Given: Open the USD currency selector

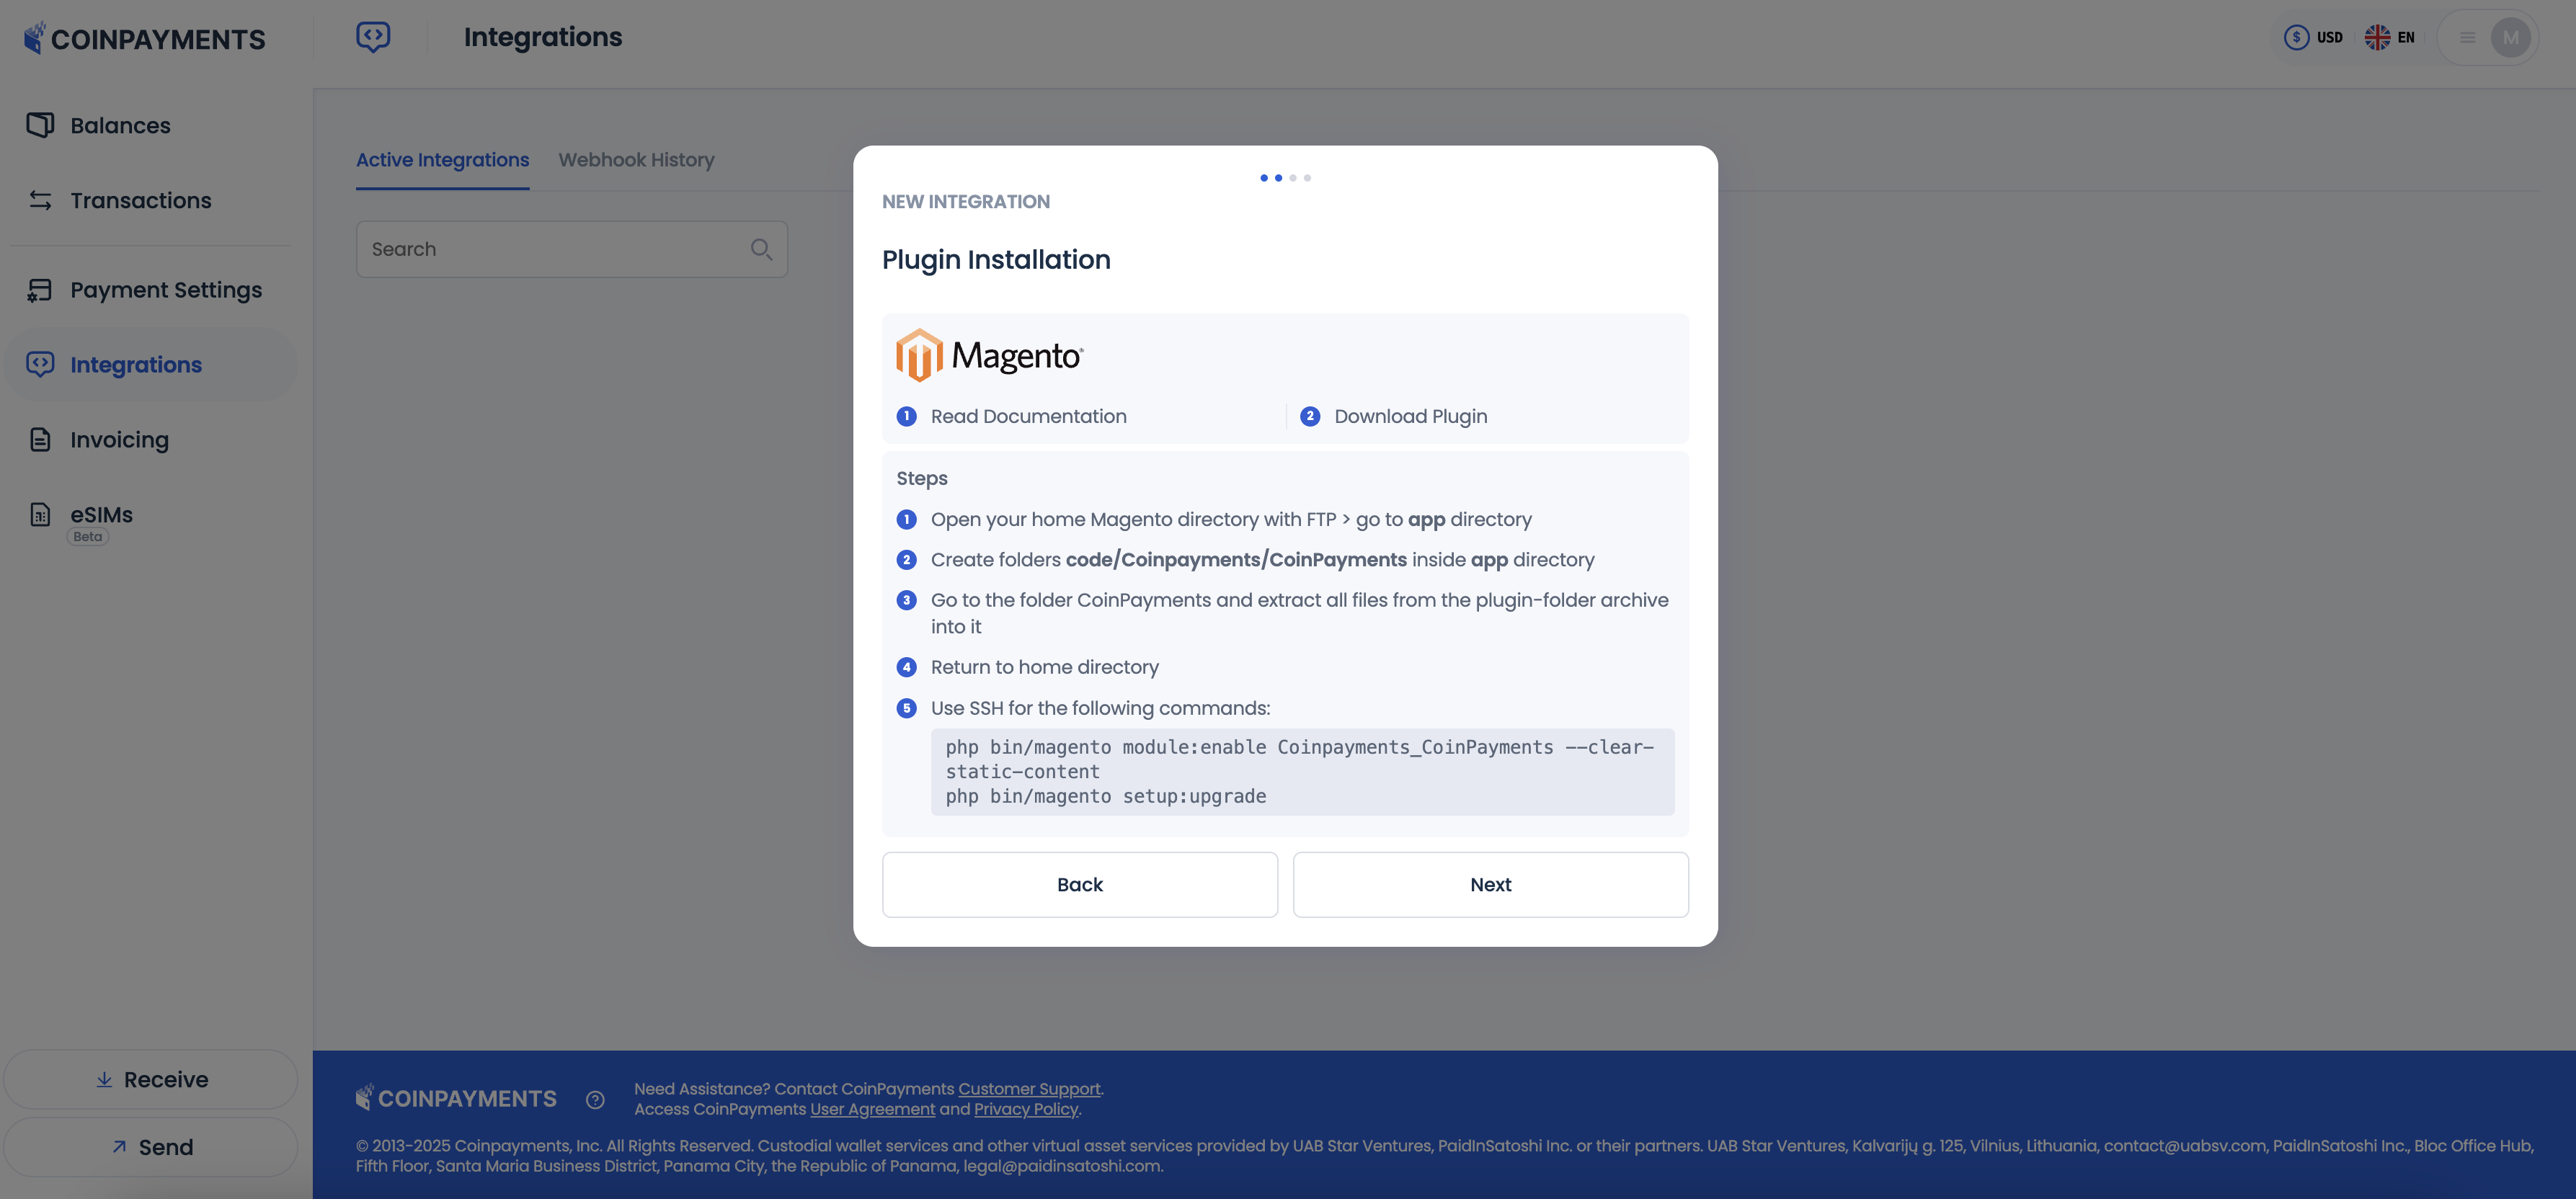Looking at the screenshot, I should coord(2314,37).
